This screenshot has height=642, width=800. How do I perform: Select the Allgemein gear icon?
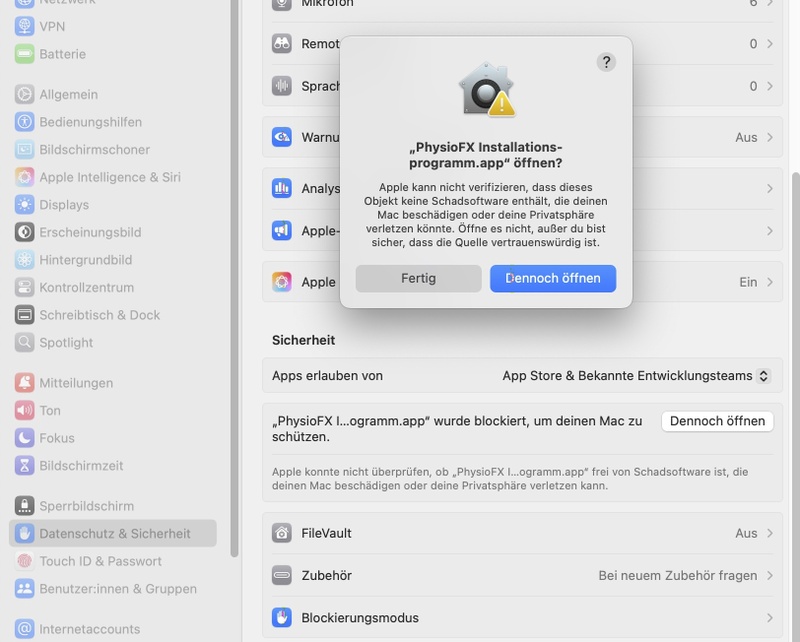[x=24, y=94]
